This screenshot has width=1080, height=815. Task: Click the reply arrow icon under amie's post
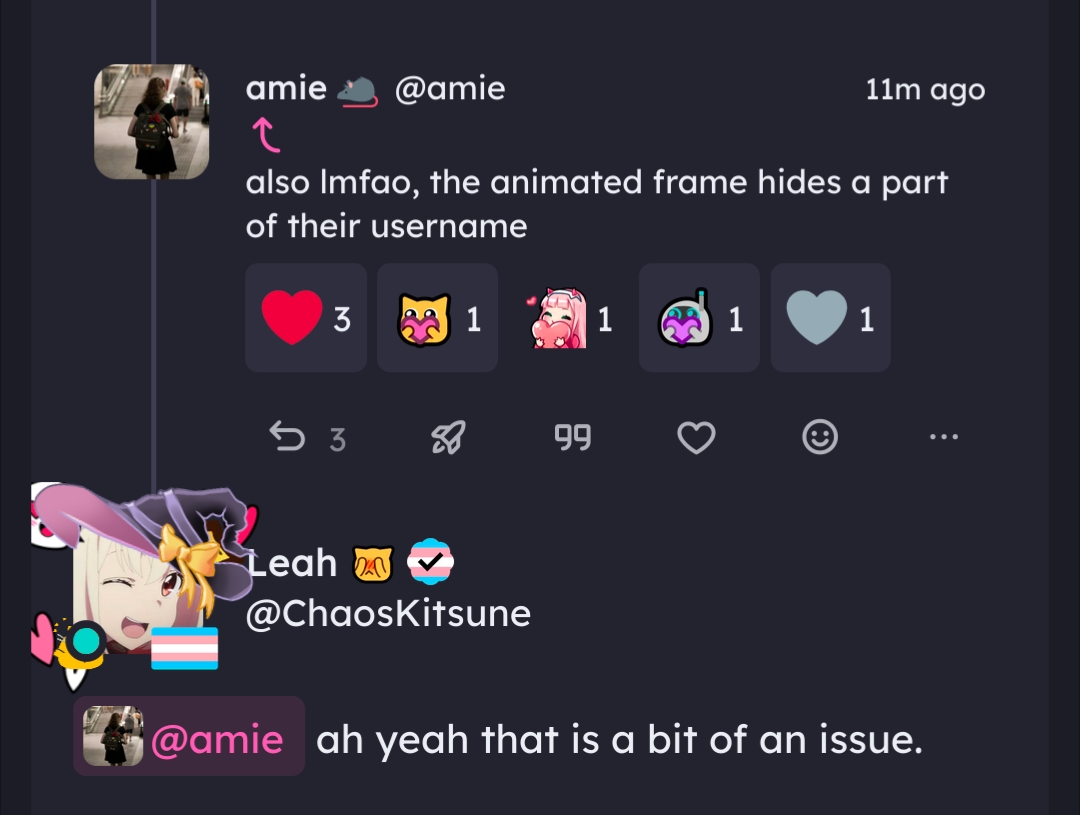point(288,437)
